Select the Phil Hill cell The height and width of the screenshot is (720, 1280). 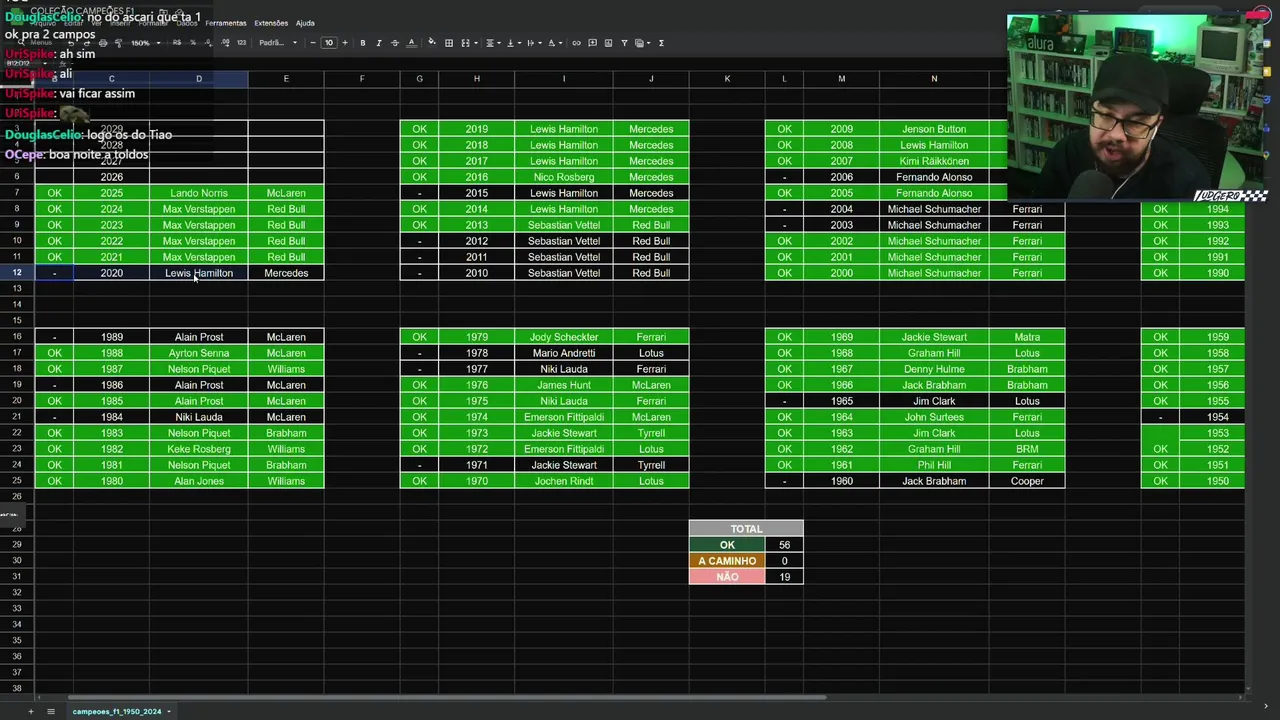[934, 465]
